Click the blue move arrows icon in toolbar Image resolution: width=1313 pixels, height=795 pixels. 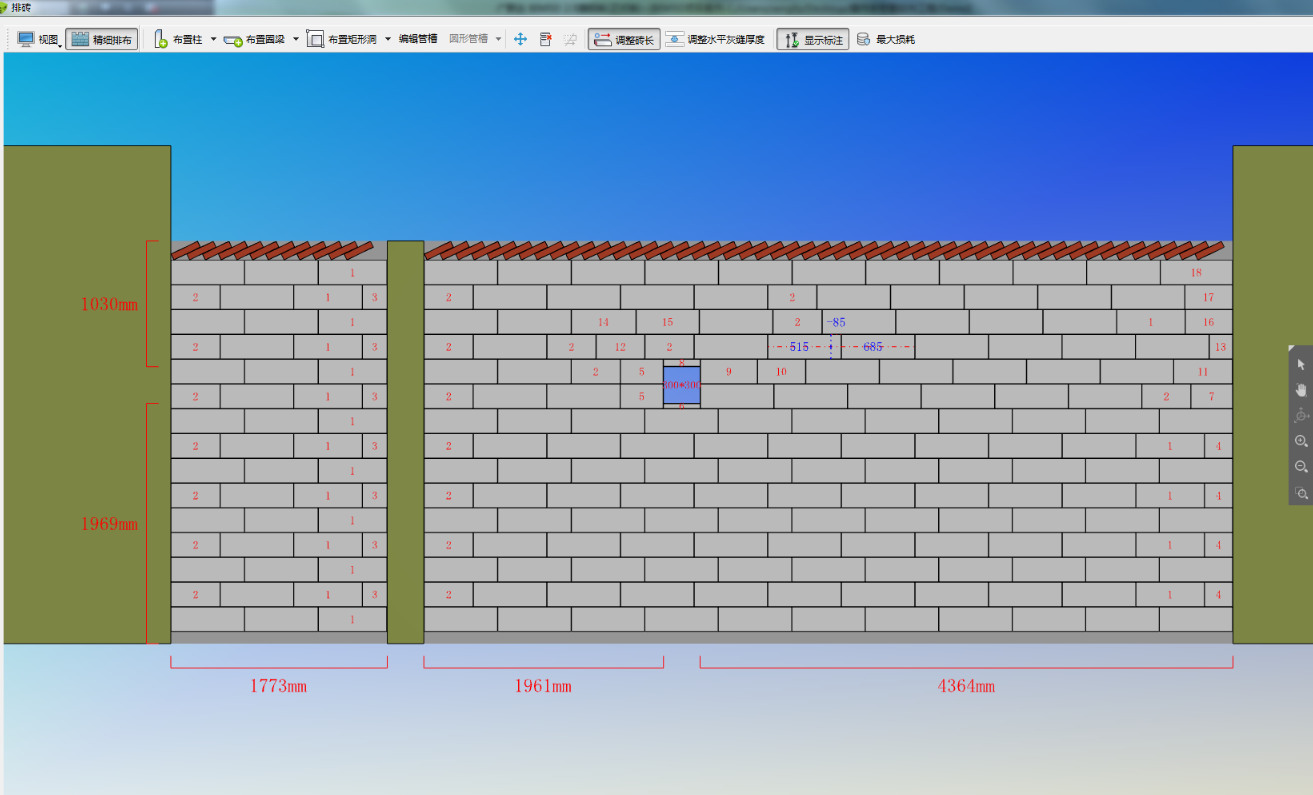tap(520, 40)
